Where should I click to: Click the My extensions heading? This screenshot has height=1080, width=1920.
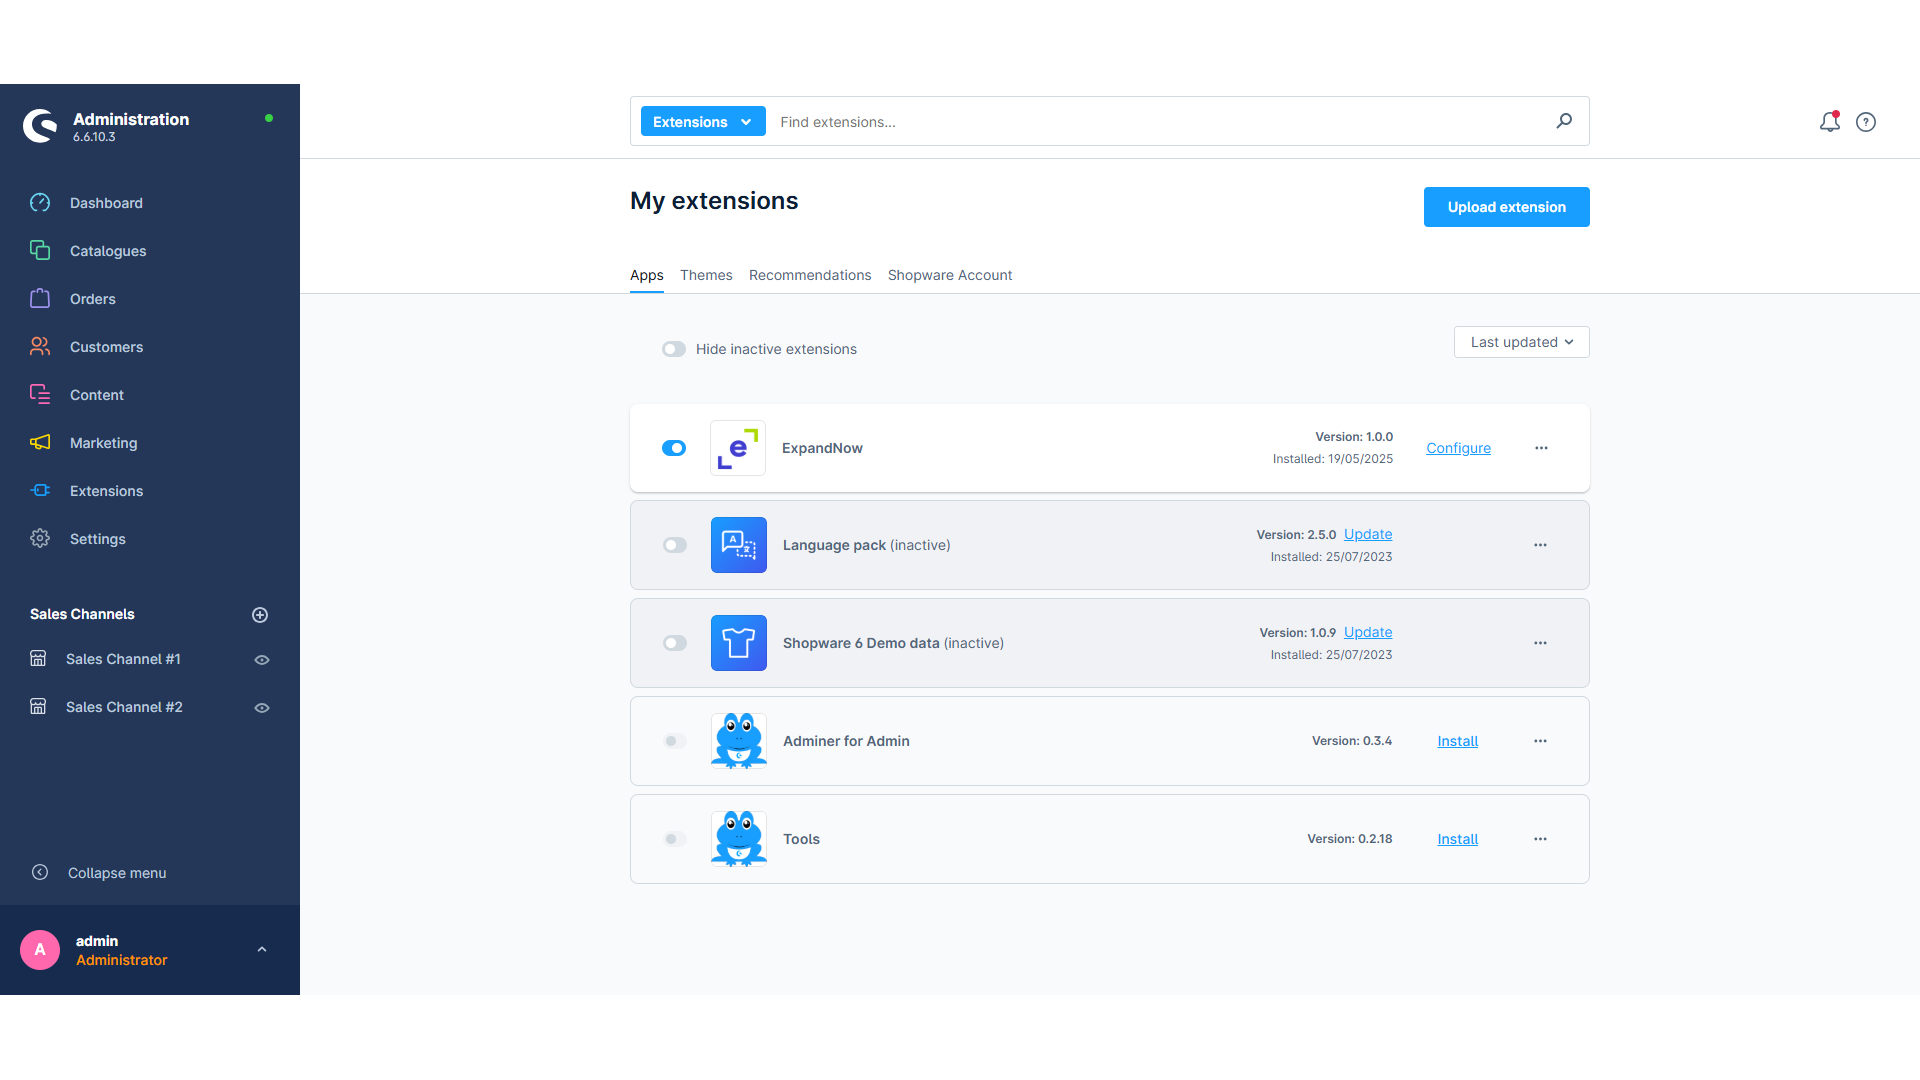(714, 201)
